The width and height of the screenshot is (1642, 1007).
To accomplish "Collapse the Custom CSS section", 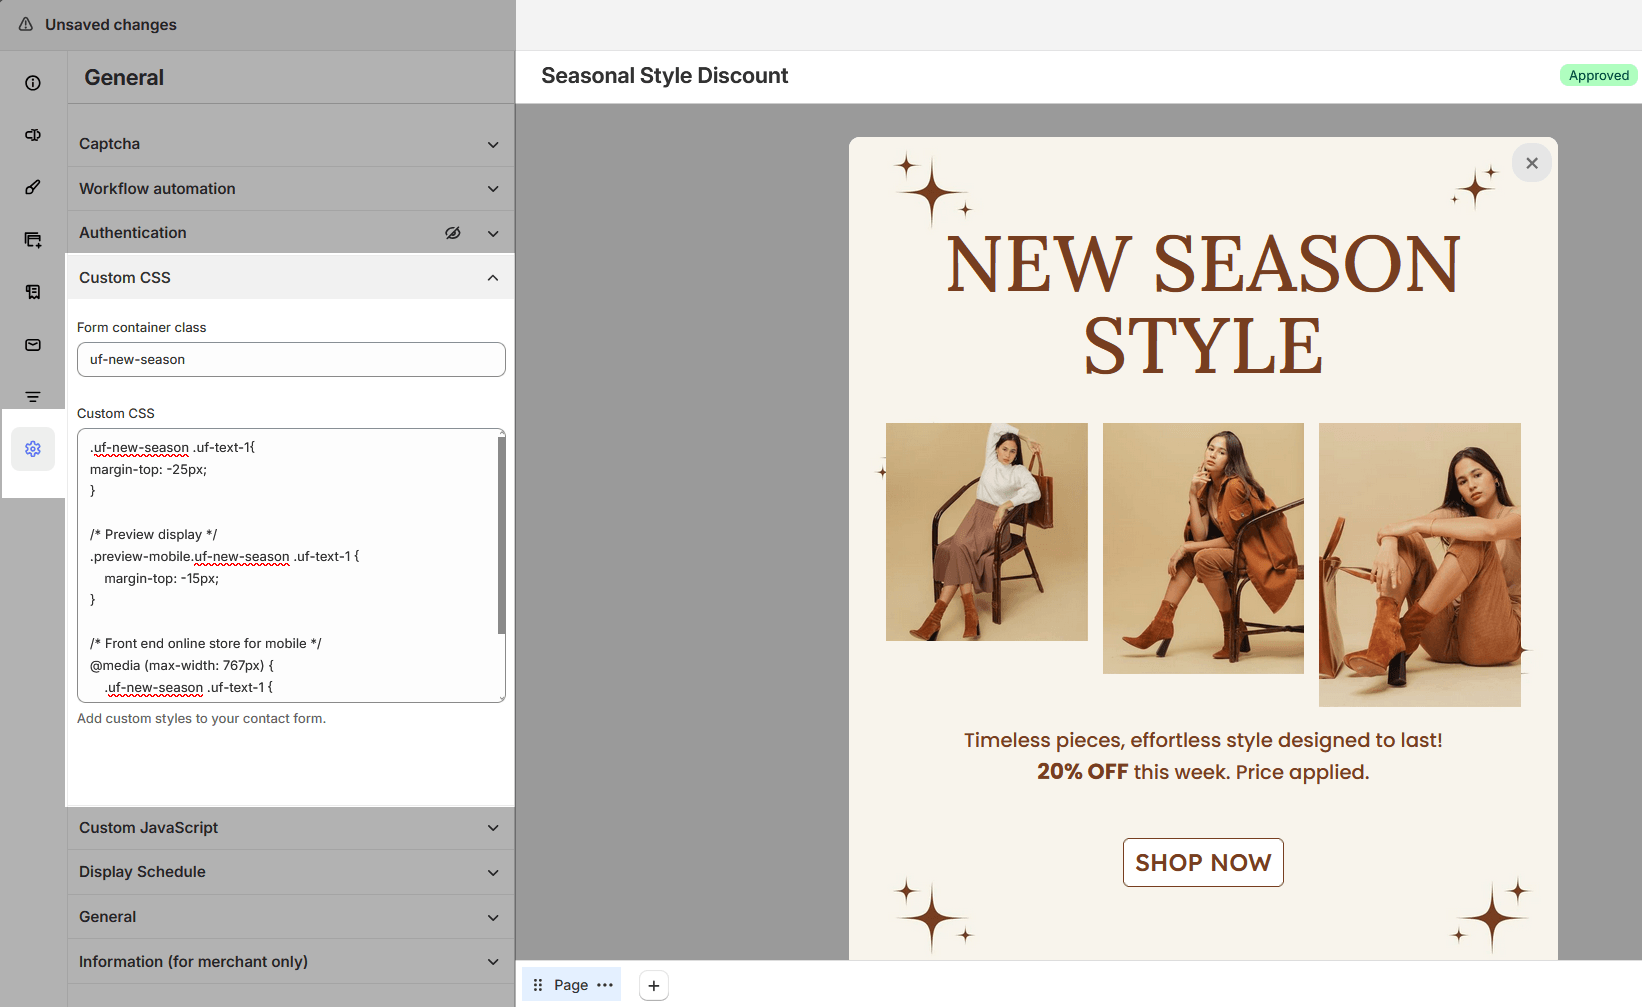I will [291, 277].
